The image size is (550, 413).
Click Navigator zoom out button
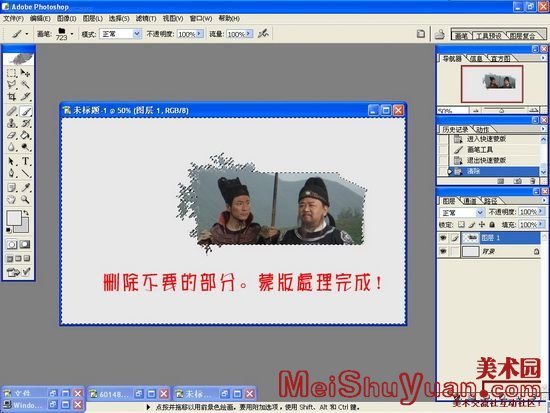click(x=476, y=111)
